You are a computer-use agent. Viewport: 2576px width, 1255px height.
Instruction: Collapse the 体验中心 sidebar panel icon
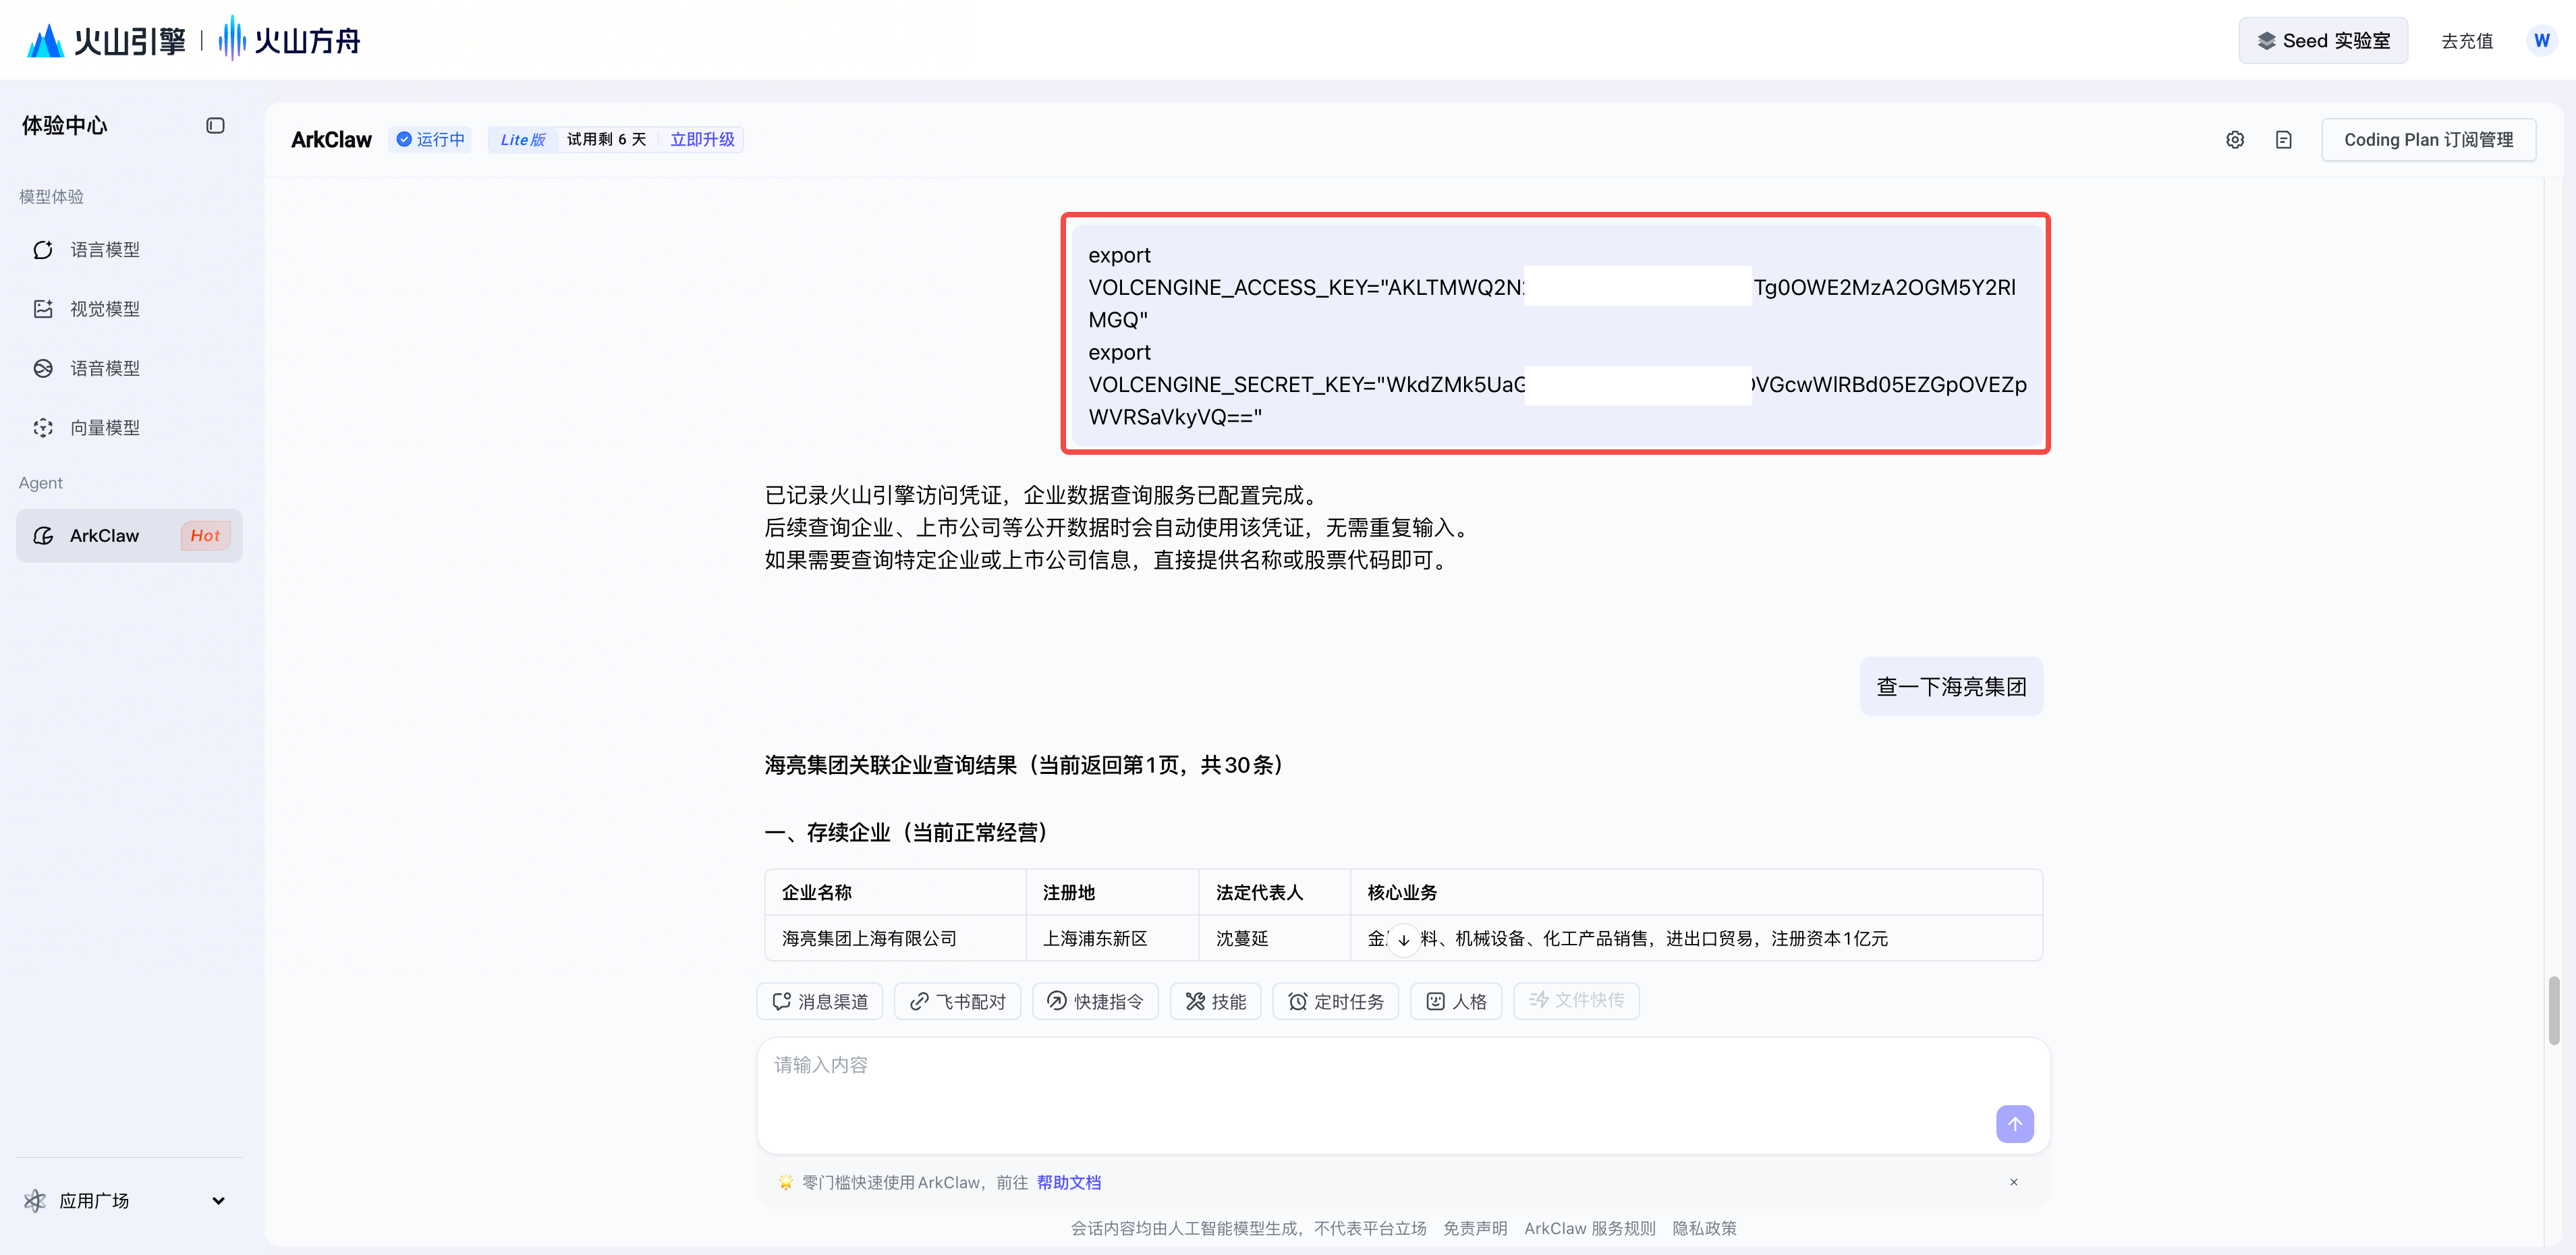[x=215, y=125]
